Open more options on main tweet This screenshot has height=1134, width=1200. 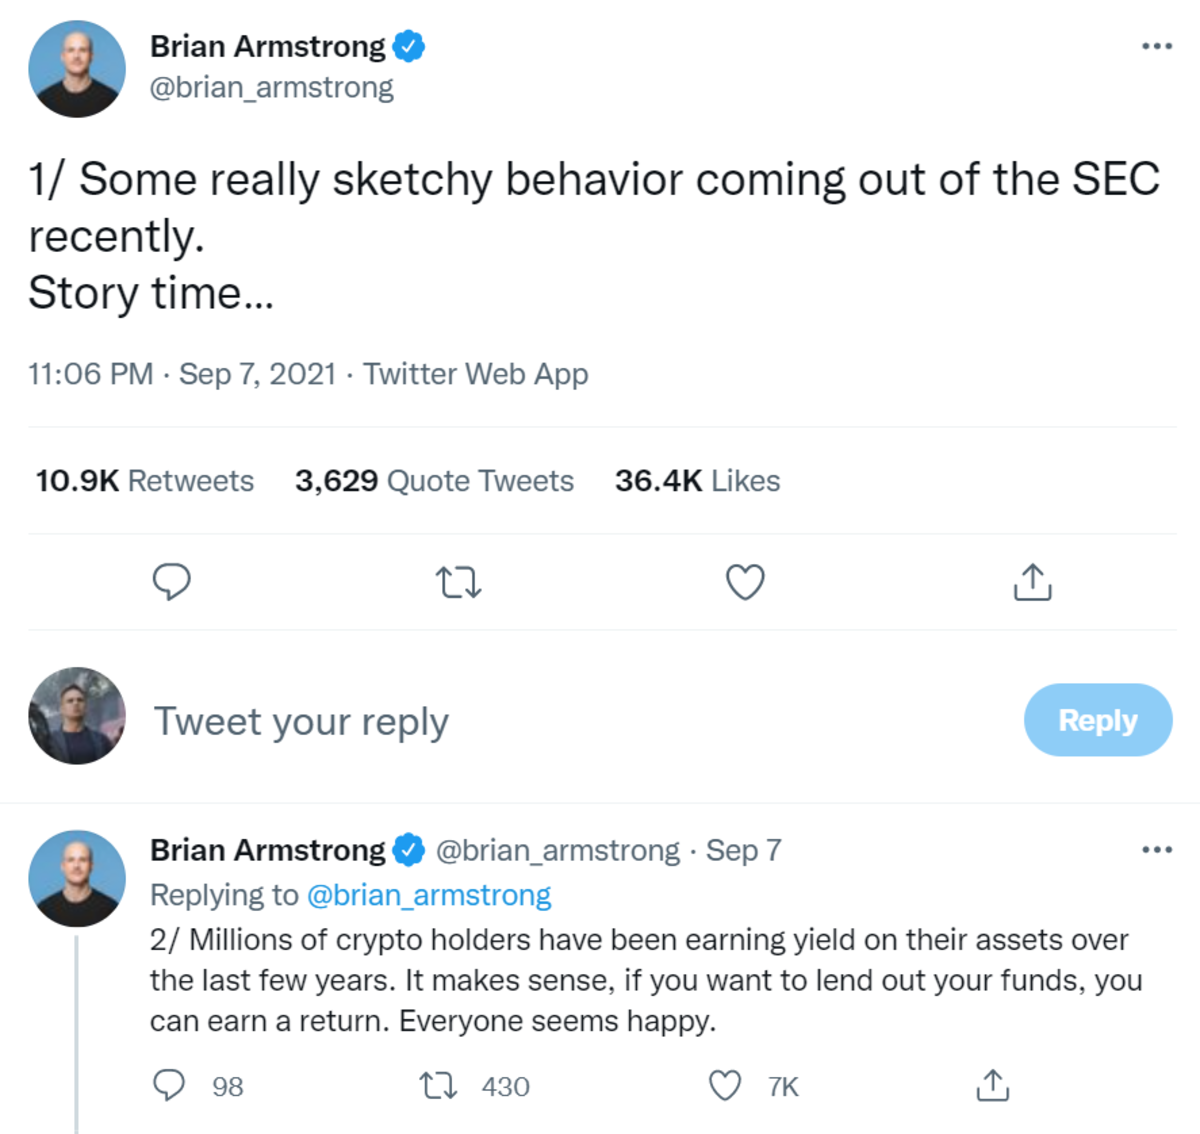point(1156,46)
